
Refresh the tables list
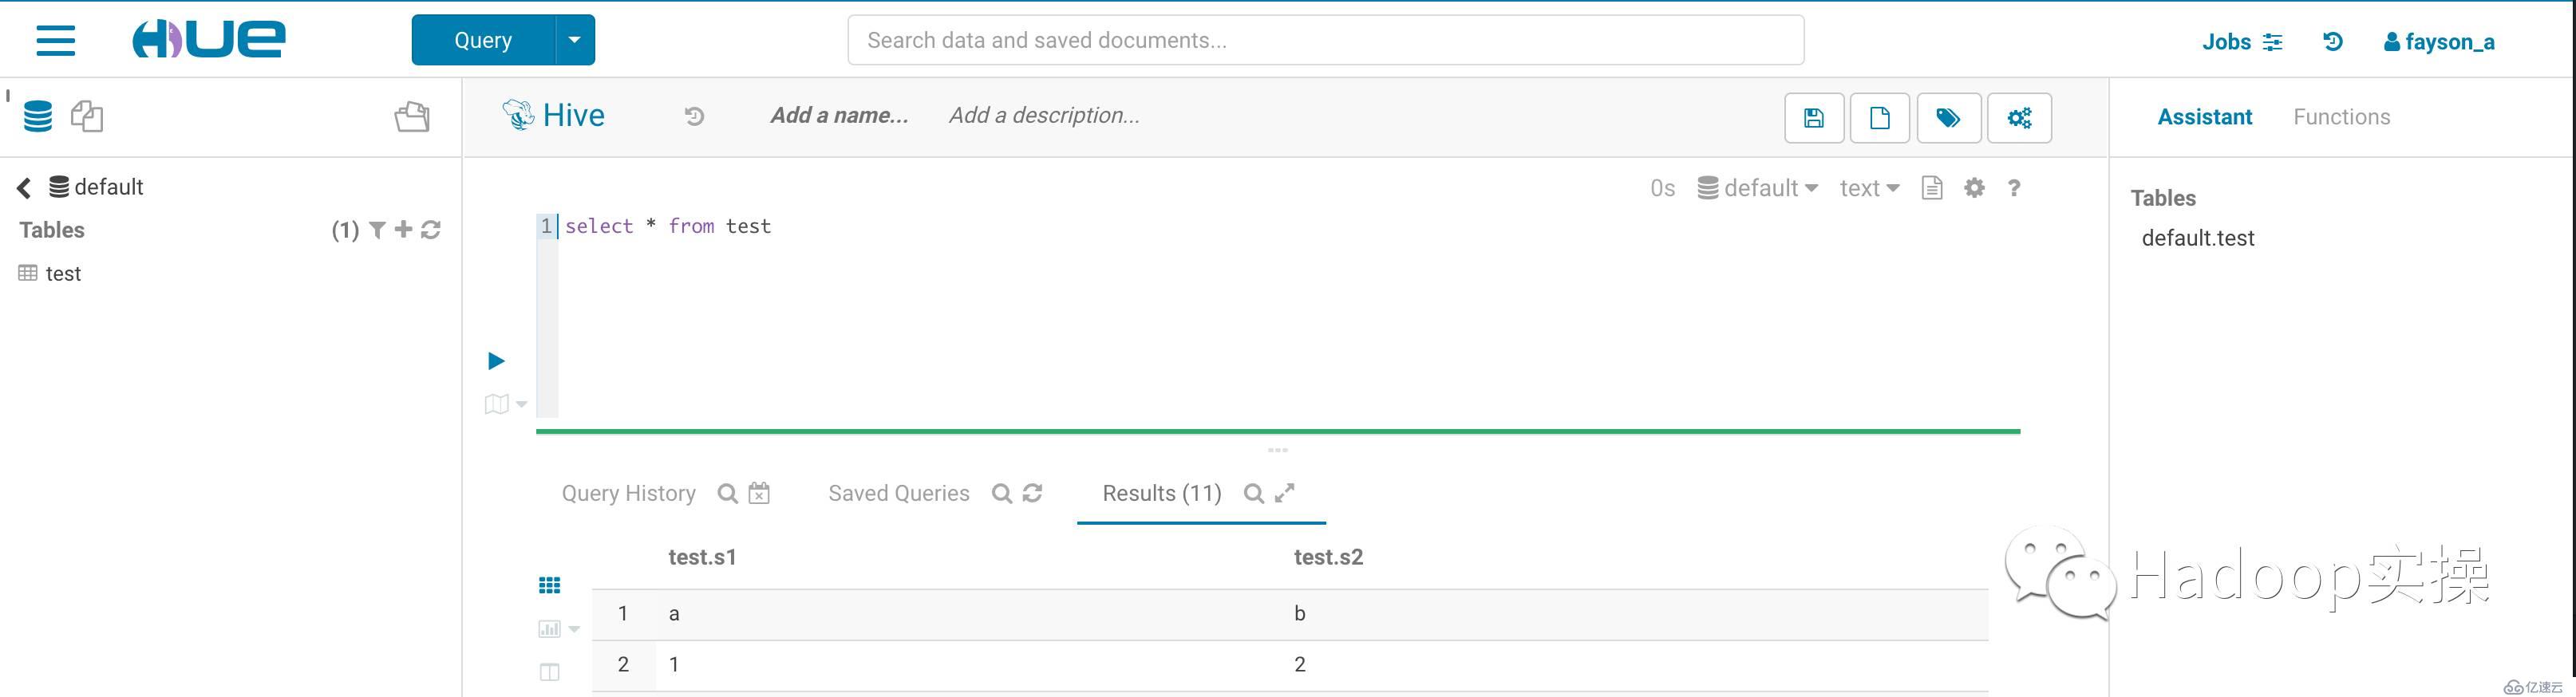click(x=431, y=230)
